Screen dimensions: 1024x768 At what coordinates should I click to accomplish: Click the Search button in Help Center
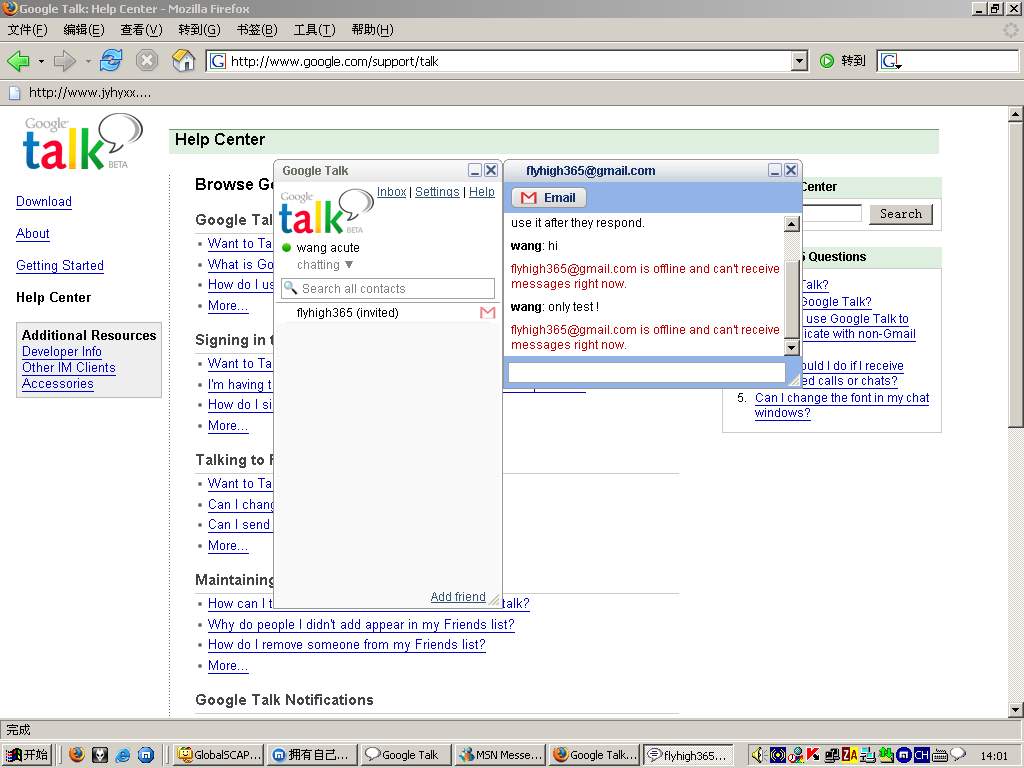(x=901, y=214)
